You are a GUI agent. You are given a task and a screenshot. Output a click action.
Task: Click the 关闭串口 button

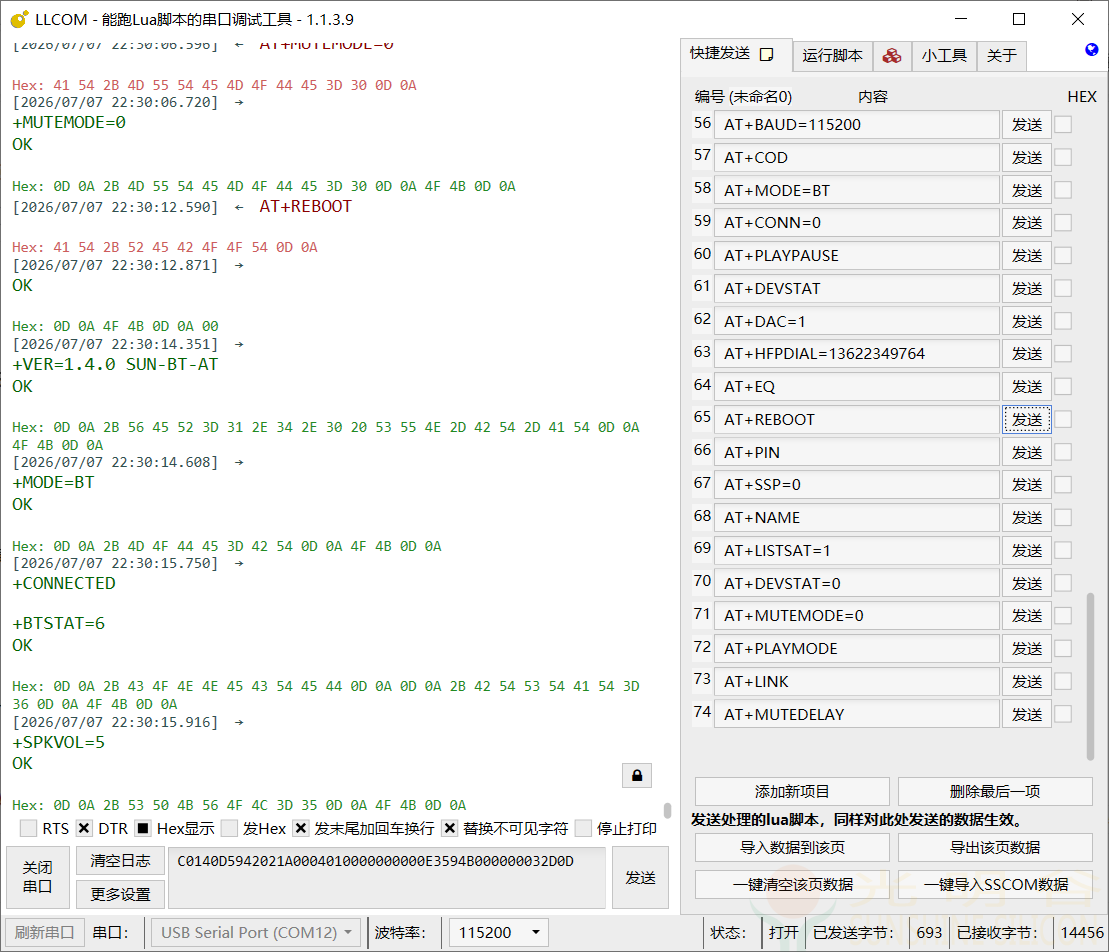[x=37, y=877]
